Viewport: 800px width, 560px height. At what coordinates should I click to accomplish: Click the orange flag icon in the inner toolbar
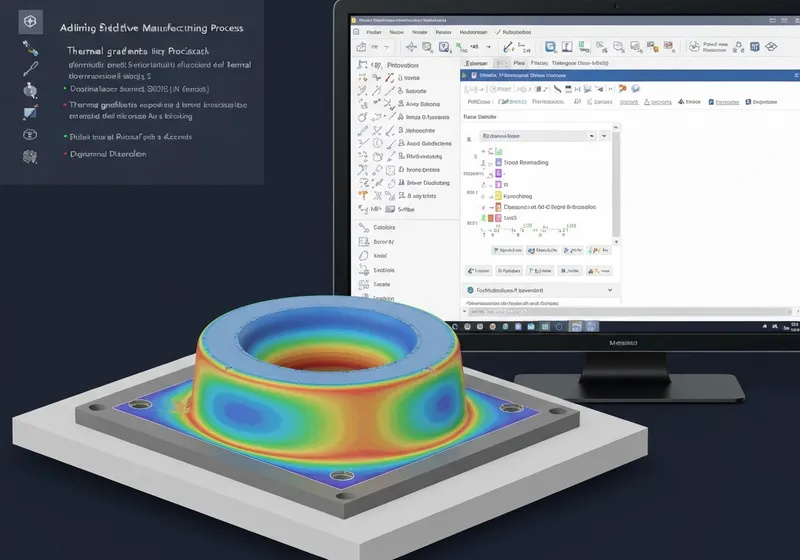pyautogui.click(x=622, y=89)
